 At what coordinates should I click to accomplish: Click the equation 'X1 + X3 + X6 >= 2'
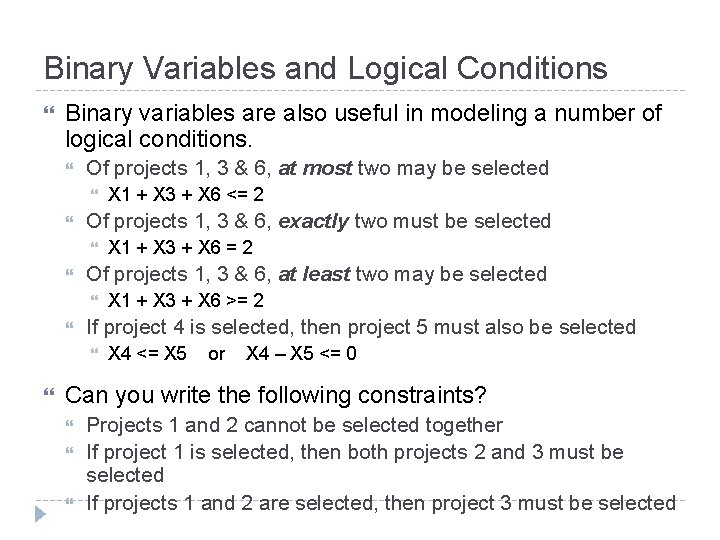pos(186,300)
